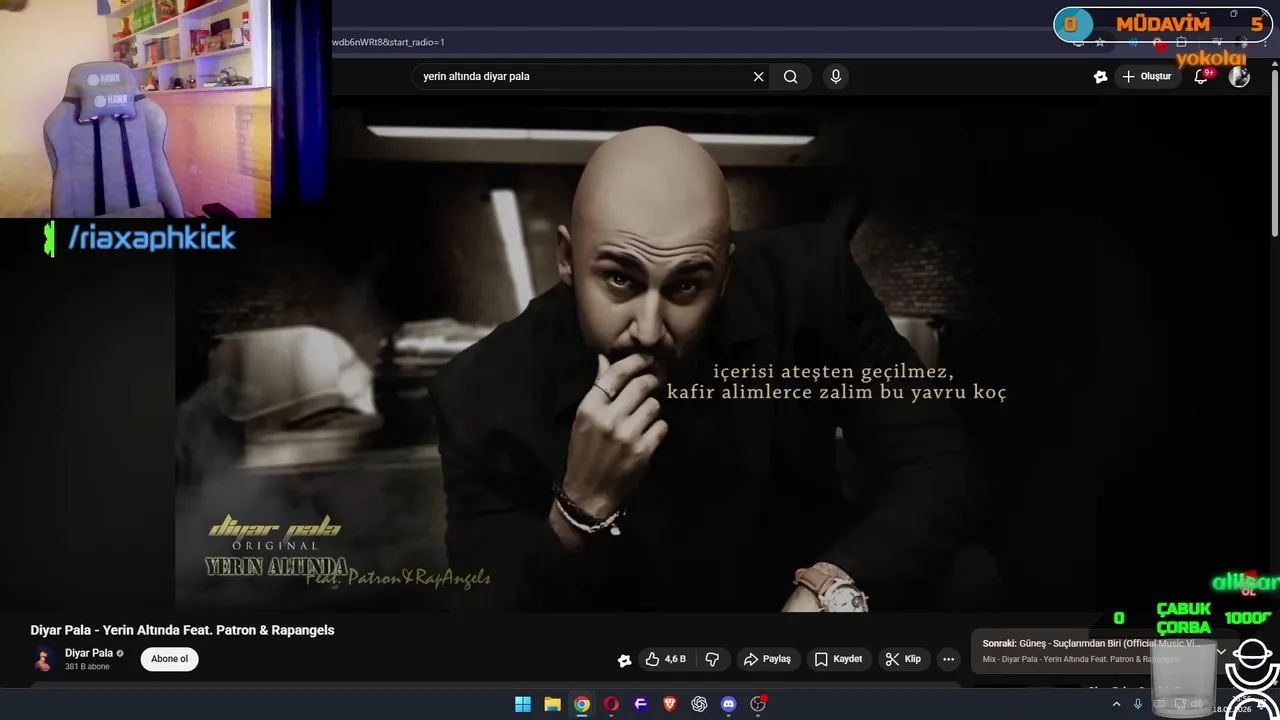Open the Diyar Pala channel name link
Image resolution: width=1280 pixels, height=720 pixels.
coord(89,653)
